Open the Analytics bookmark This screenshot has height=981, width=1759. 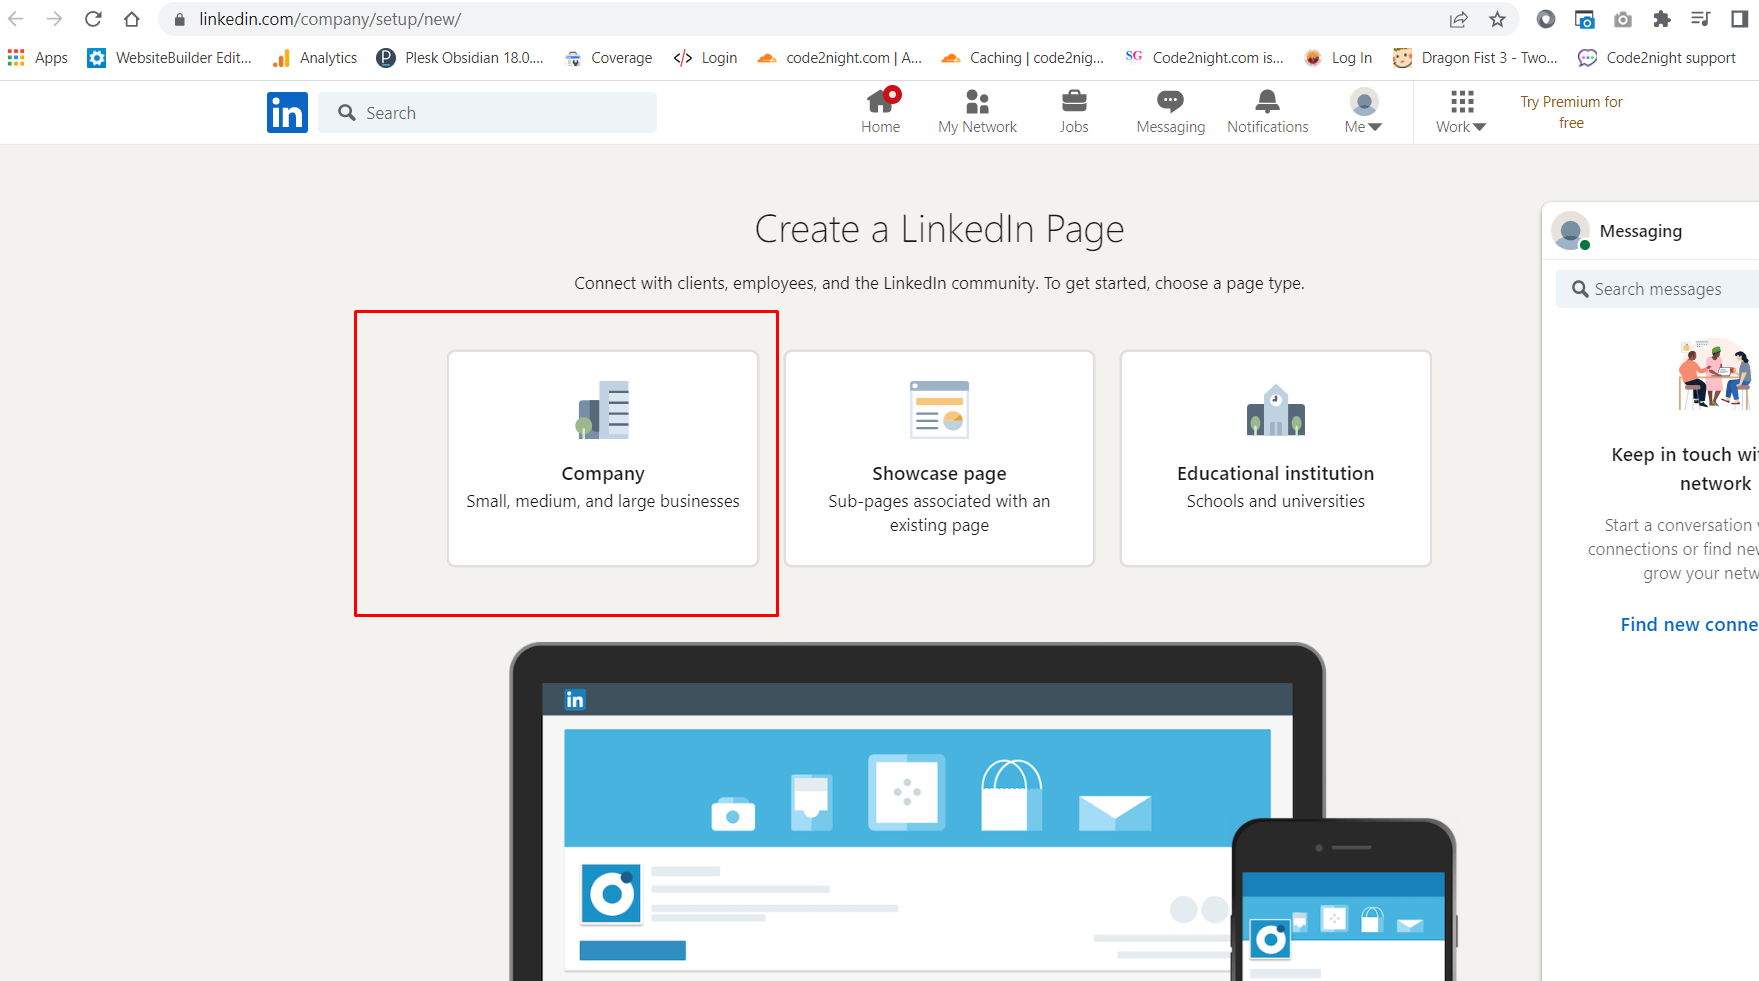pyautogui.click(x=314, y=58)
